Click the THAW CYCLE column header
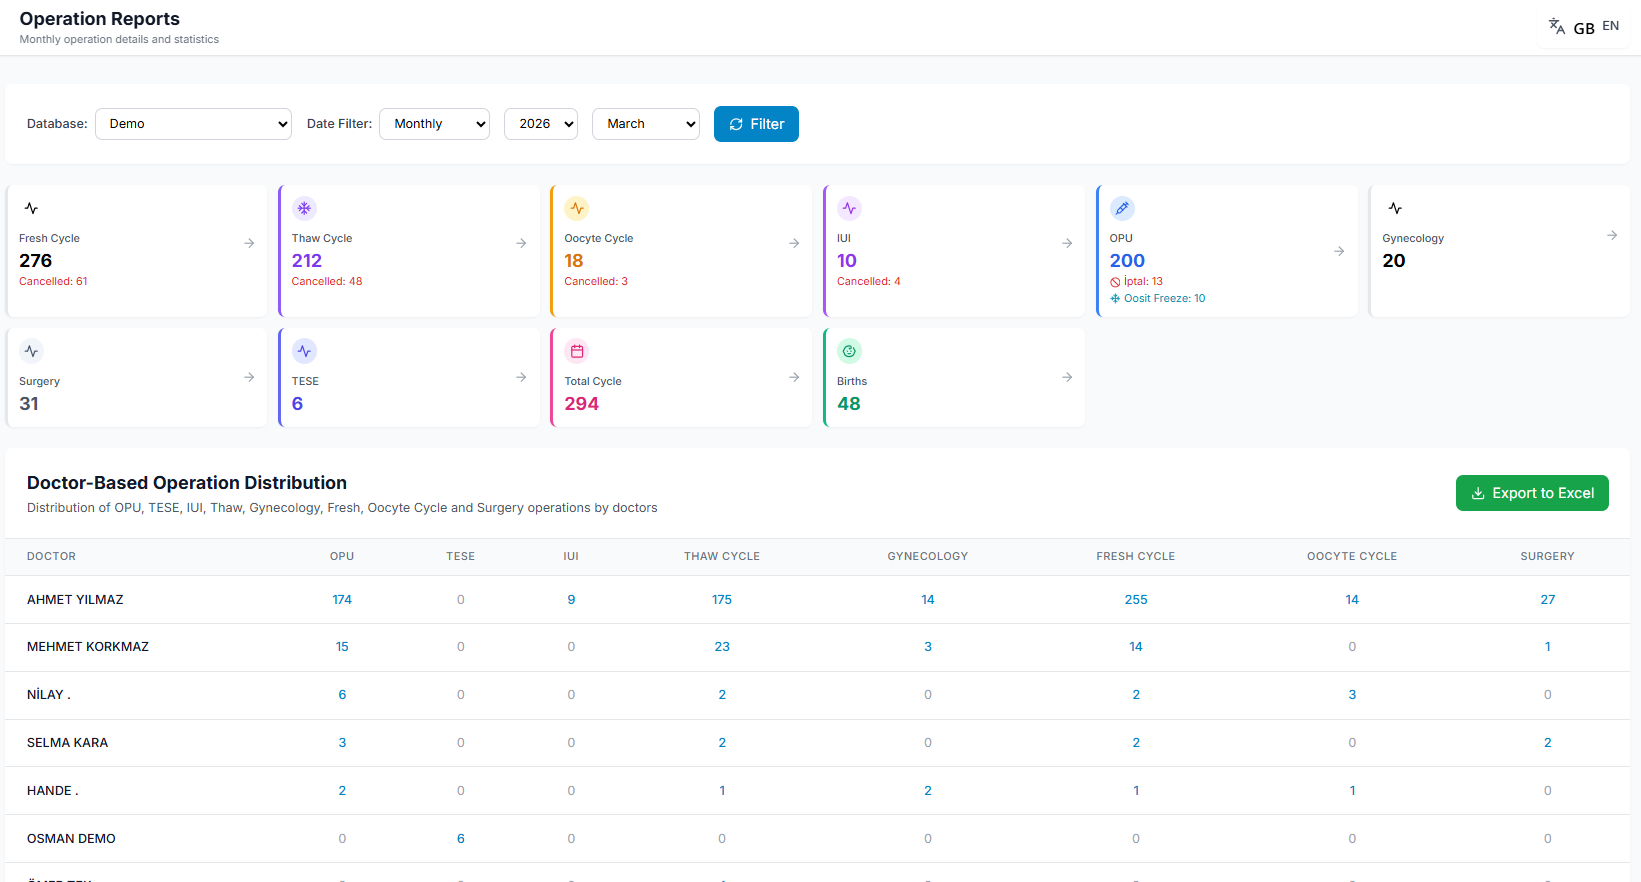 [x=722, y=556]
